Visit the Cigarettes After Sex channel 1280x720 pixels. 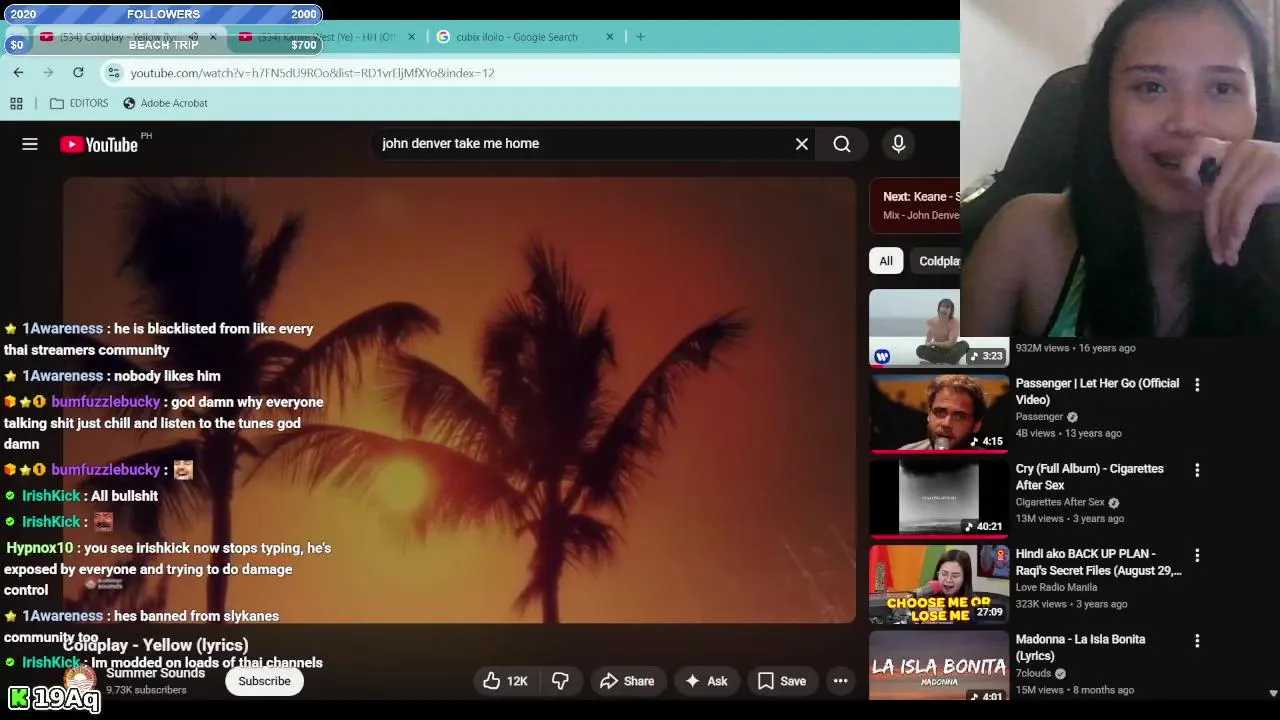[1060, 502]
